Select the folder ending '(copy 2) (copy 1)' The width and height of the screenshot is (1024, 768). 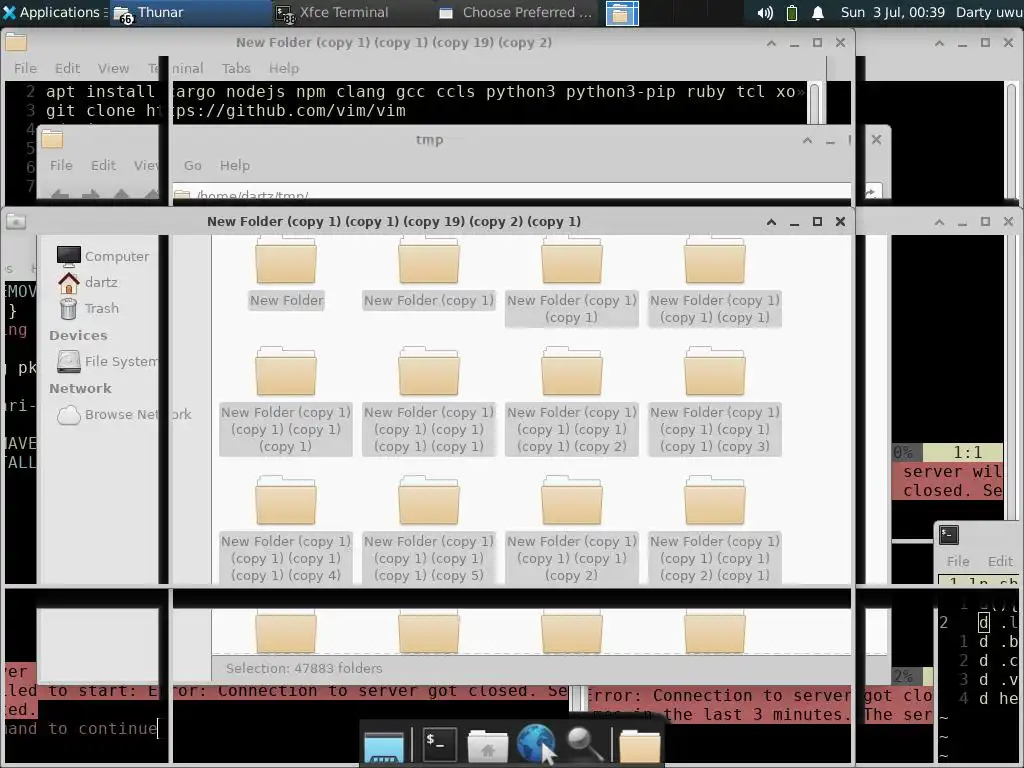714,530
